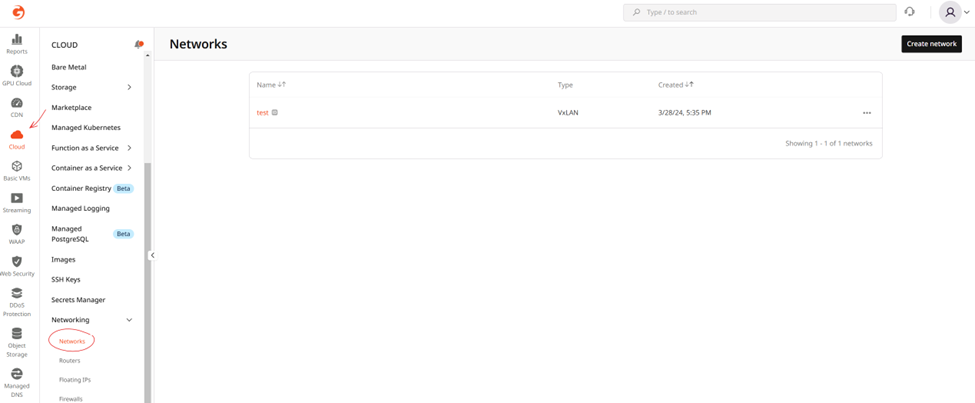Open notifications bell in Cloud panel
This screenshot has width=975, height=403.
pyautogui.click(x=139, y=45)
